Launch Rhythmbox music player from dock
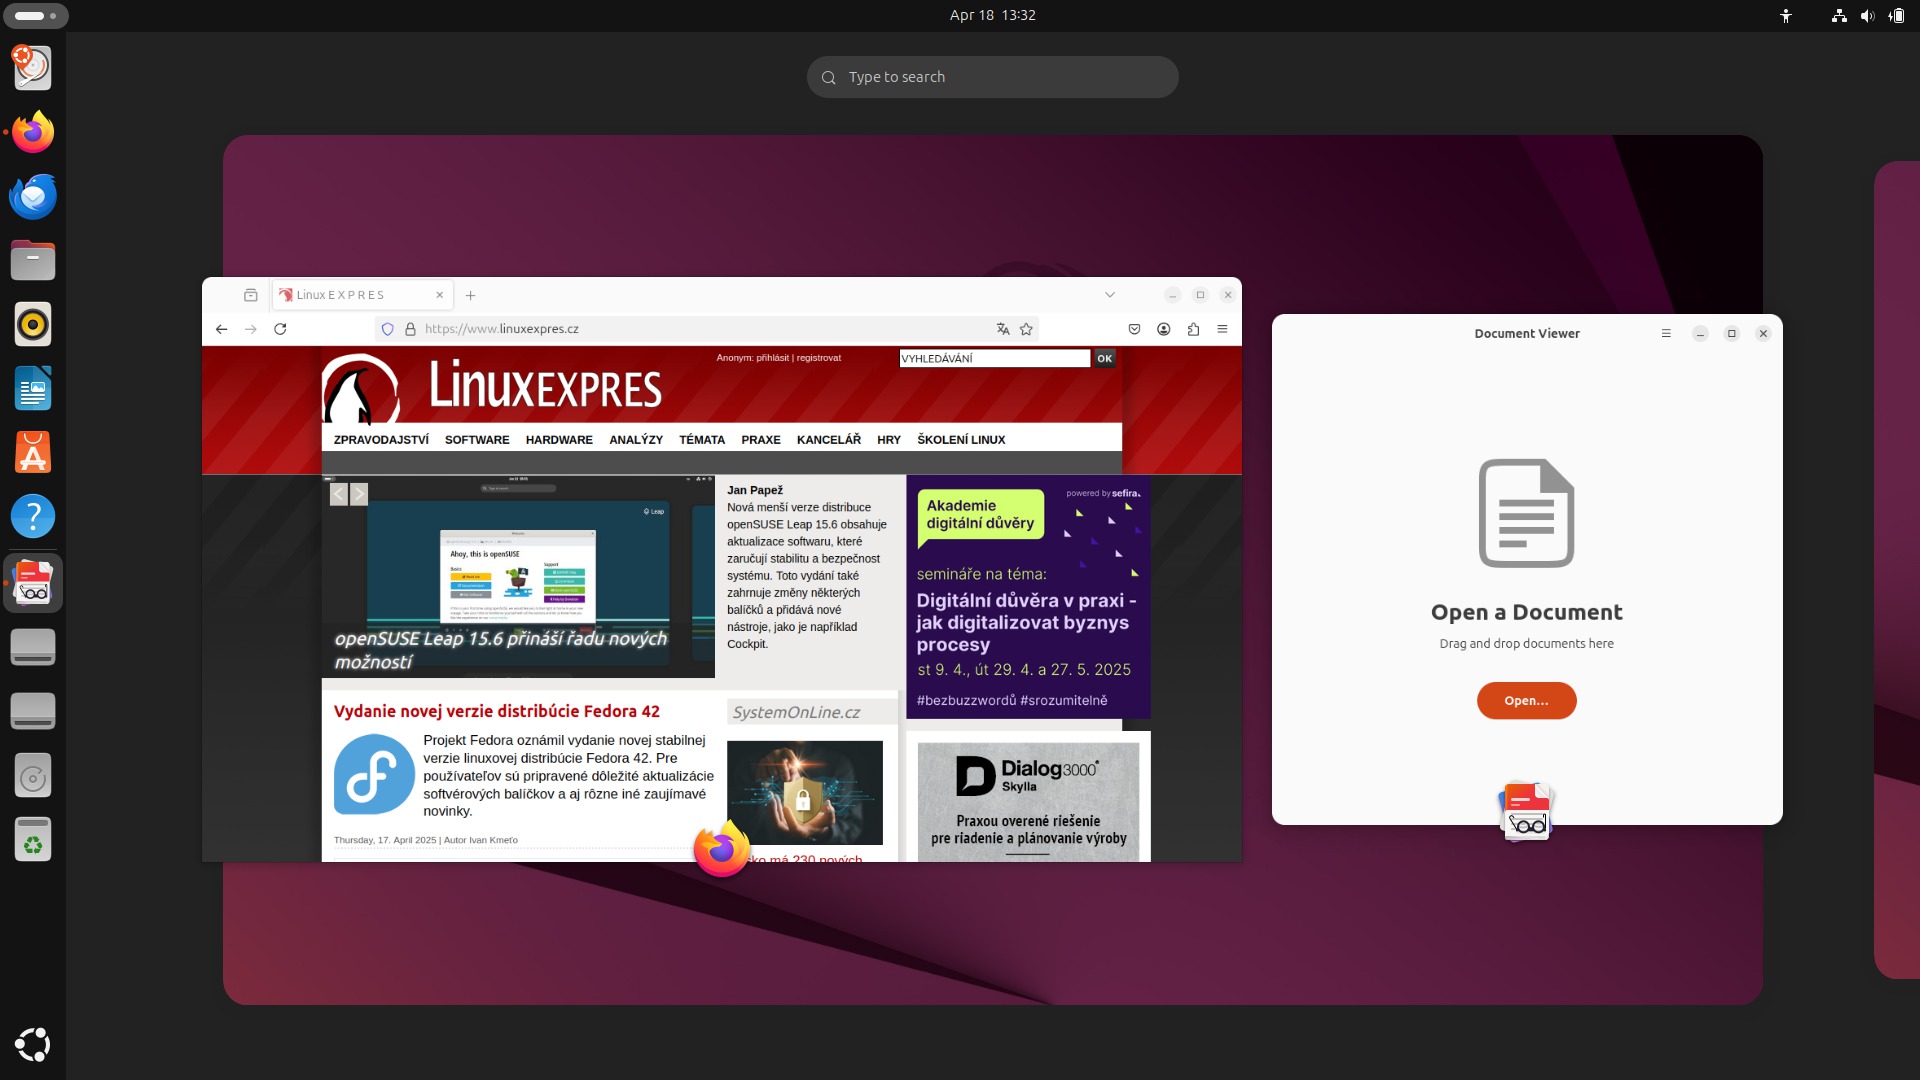 (33, 324)
